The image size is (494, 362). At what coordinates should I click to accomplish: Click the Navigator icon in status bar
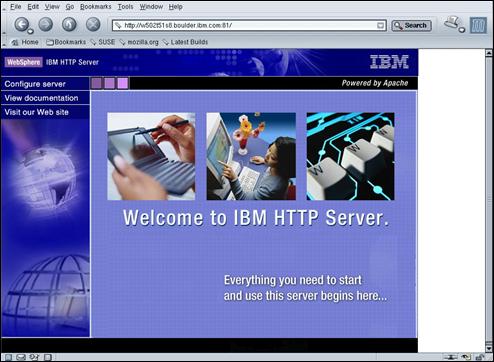[x=8, y=357]
